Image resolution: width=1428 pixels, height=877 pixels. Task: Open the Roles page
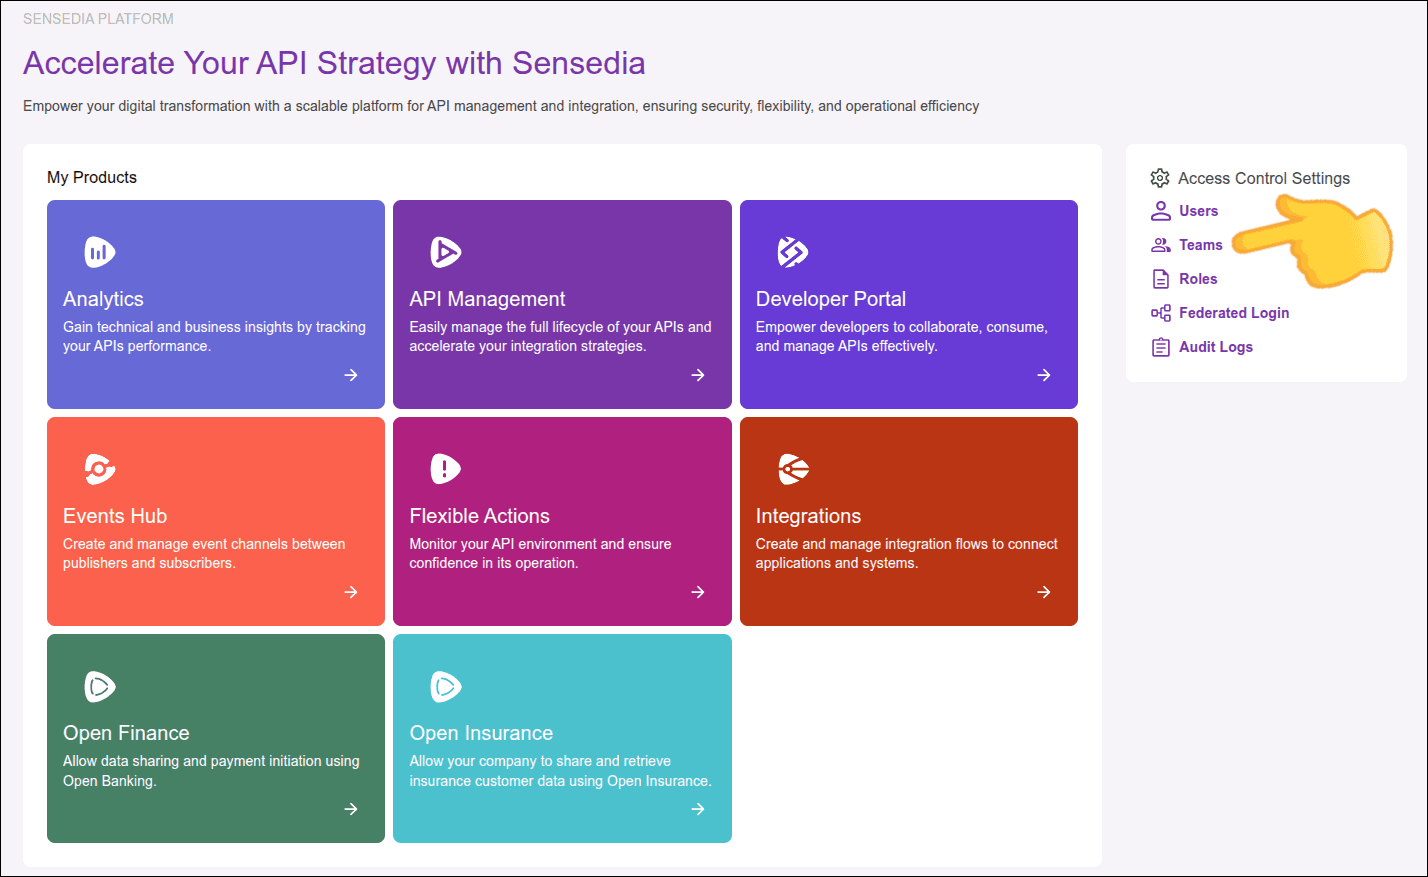point(1198,279)
